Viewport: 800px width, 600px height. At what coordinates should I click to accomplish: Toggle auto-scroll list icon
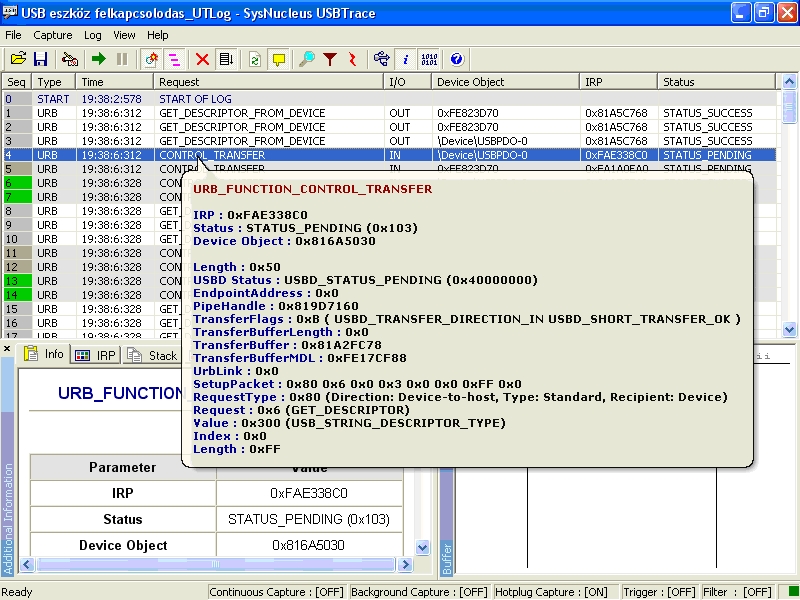pos(226,59)
